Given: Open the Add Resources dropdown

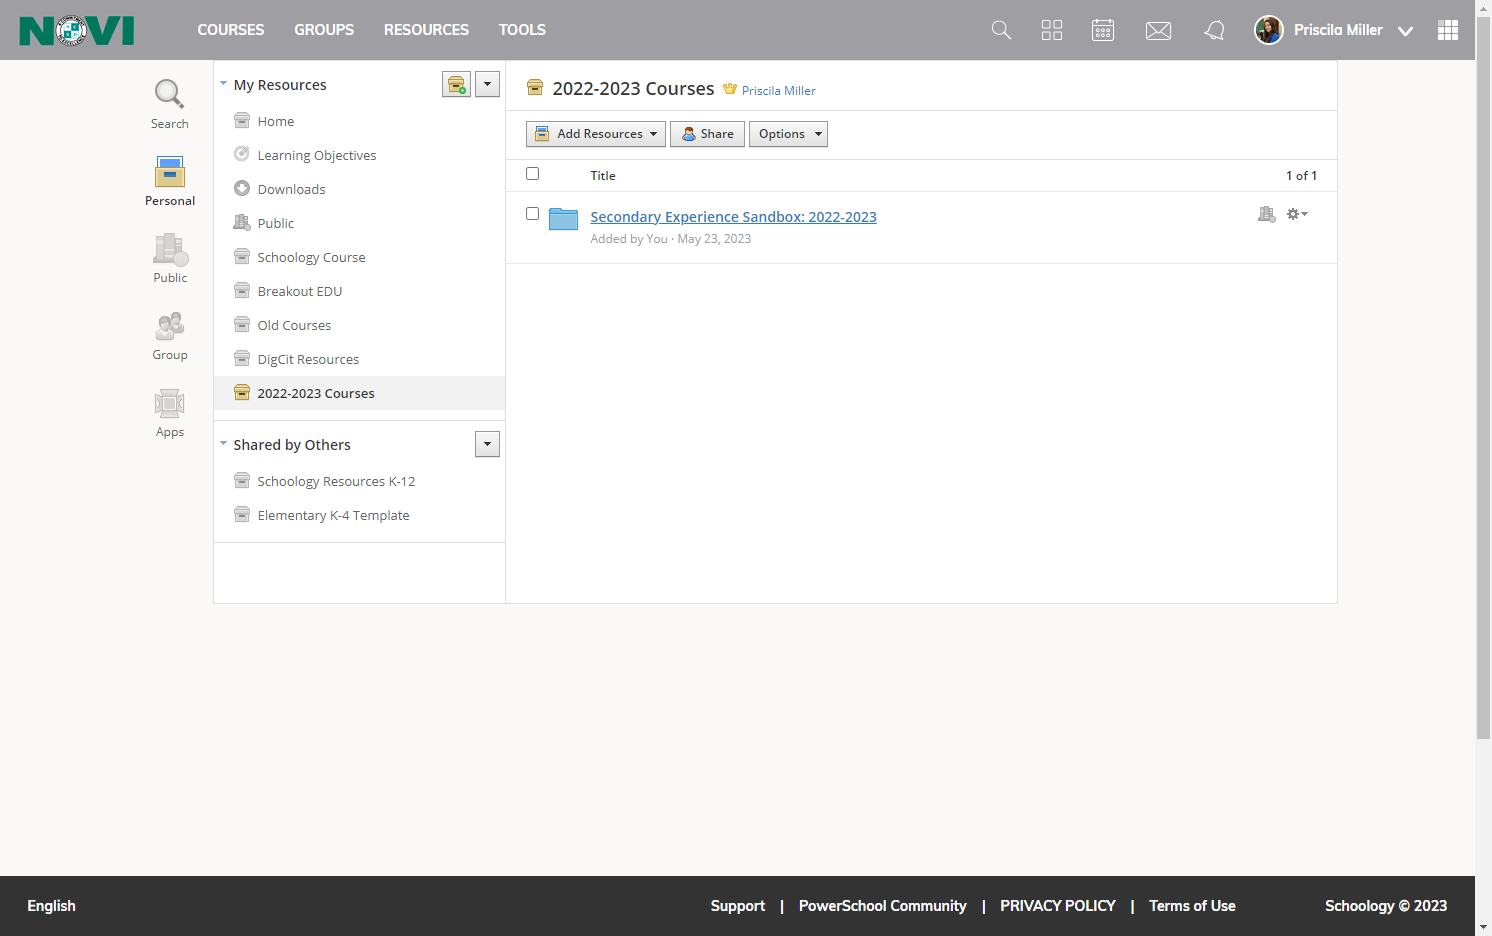Looking at the screenshot, I should 596,134.
